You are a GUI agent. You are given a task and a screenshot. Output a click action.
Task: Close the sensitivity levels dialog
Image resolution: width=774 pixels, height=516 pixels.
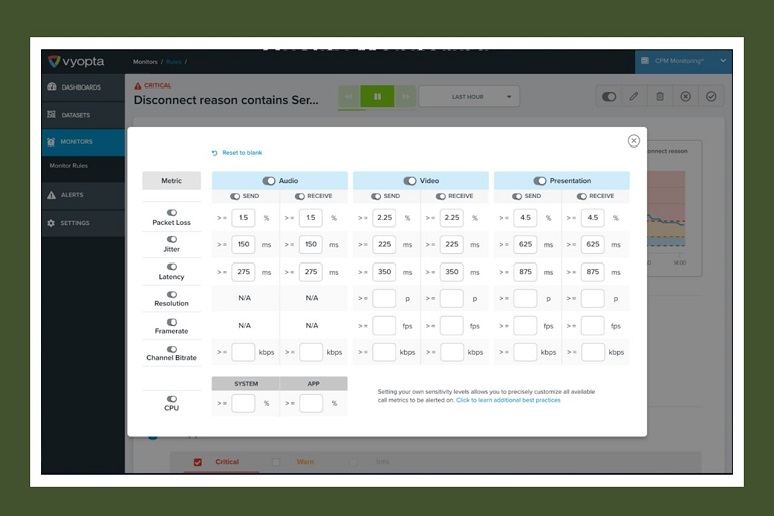633,141
